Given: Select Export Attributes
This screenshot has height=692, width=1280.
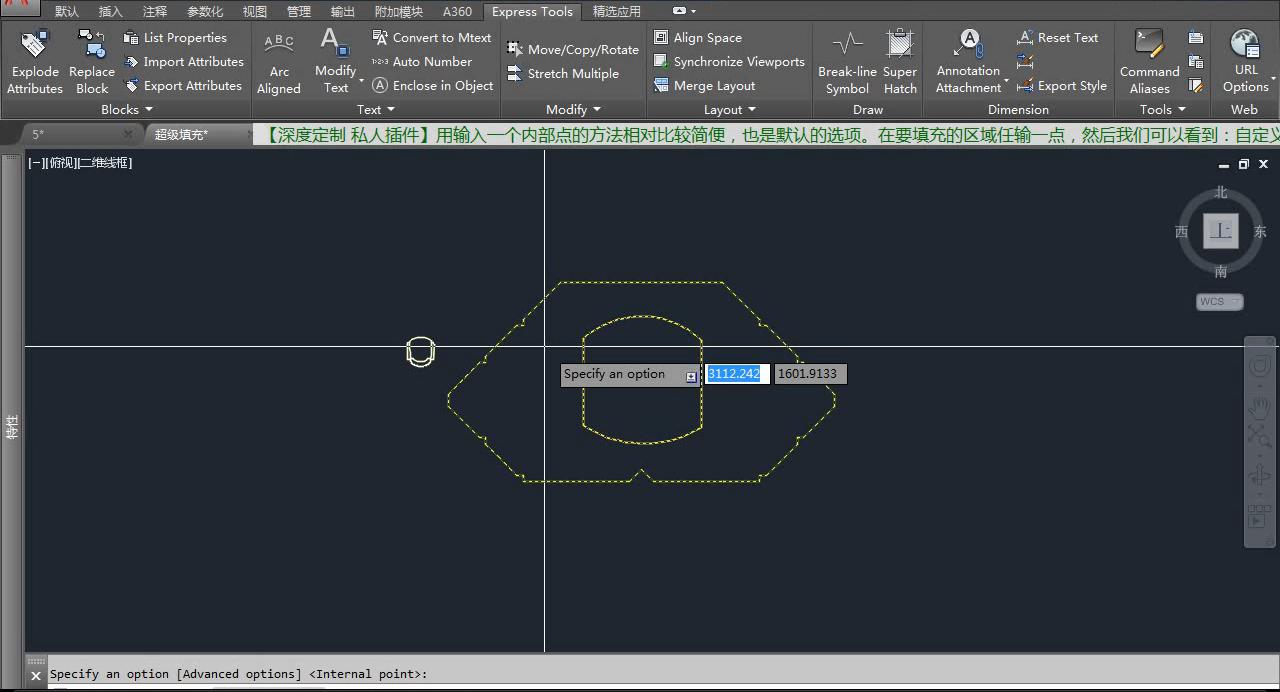Looking at the screenshot, I should [183, 86].
